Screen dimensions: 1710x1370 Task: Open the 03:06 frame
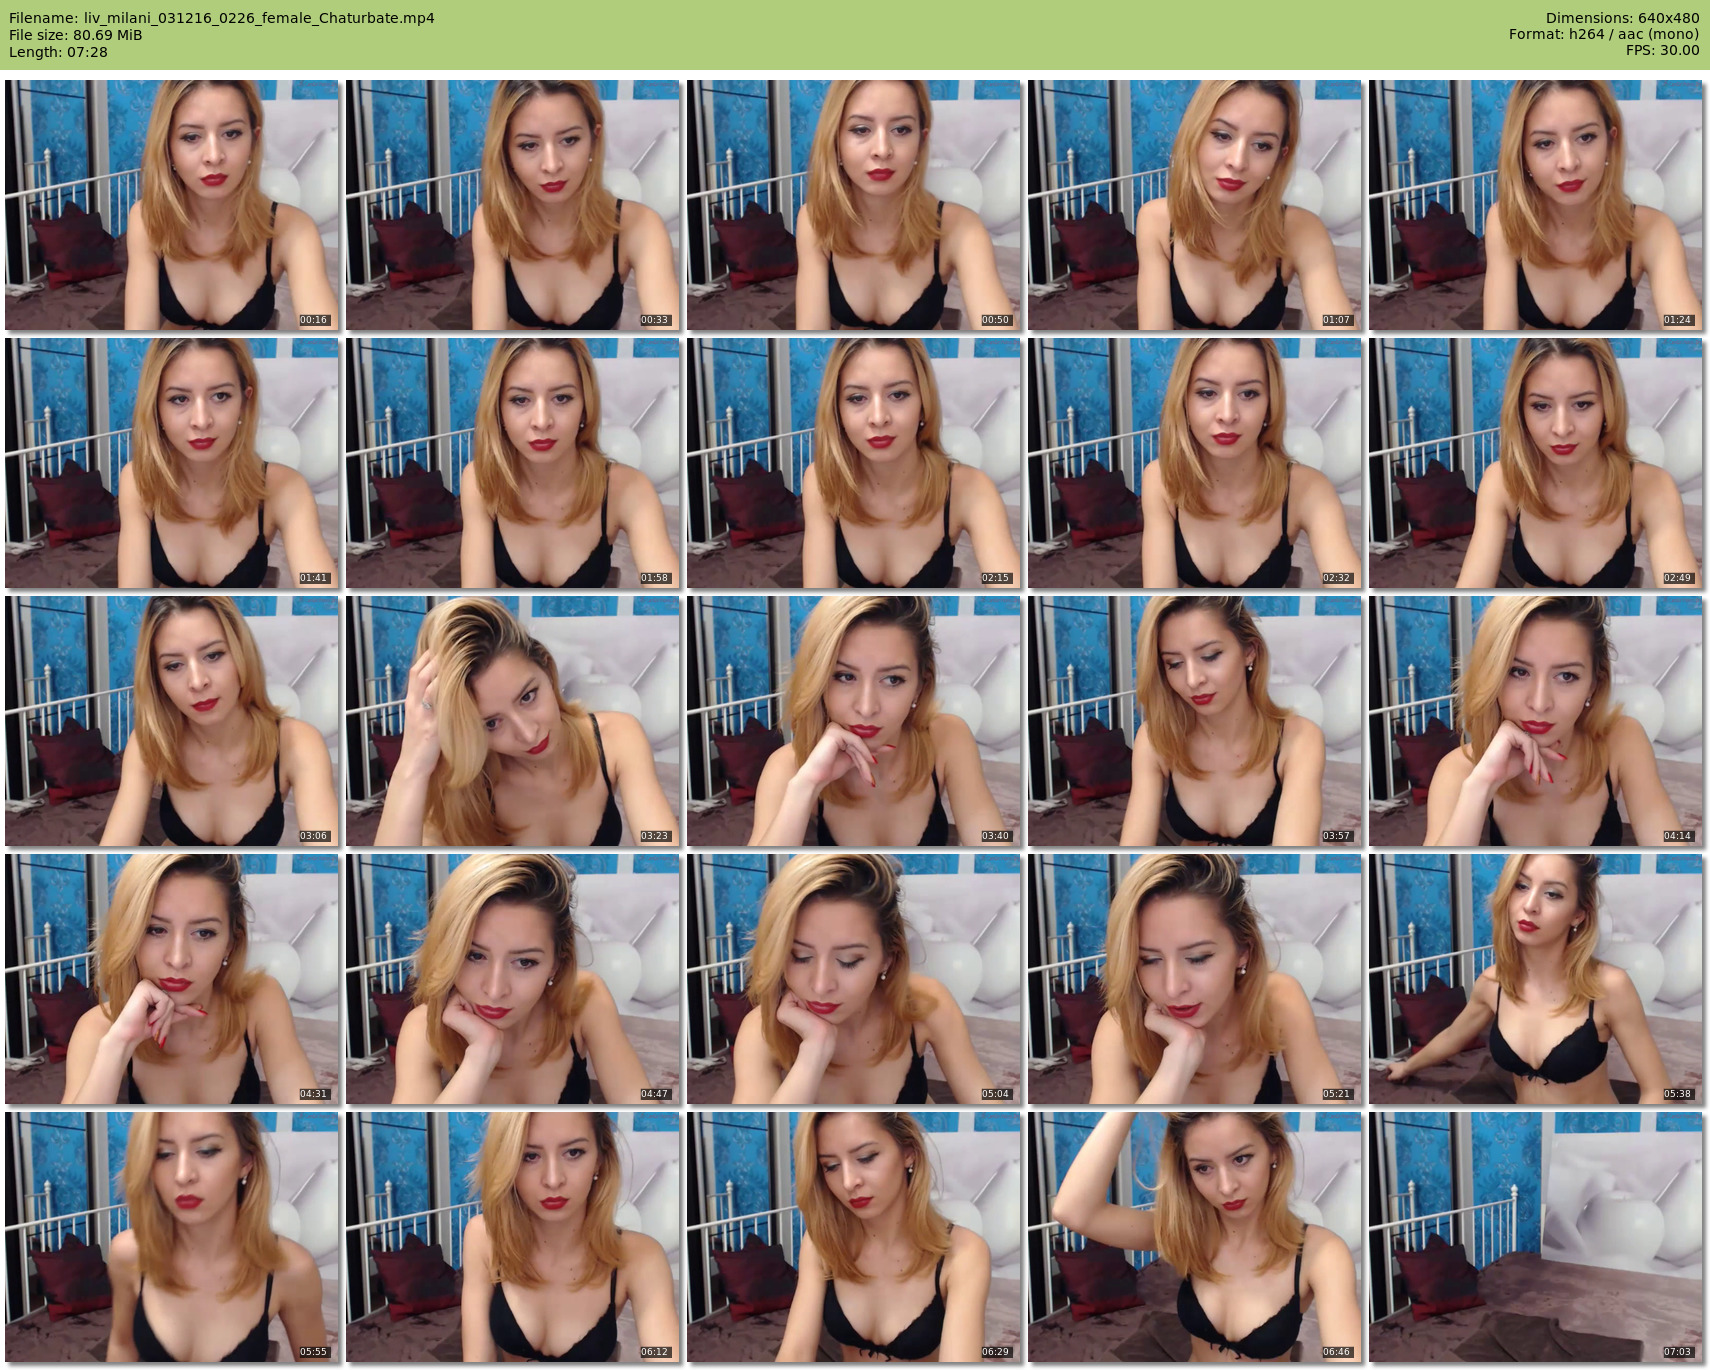[172, 721]
